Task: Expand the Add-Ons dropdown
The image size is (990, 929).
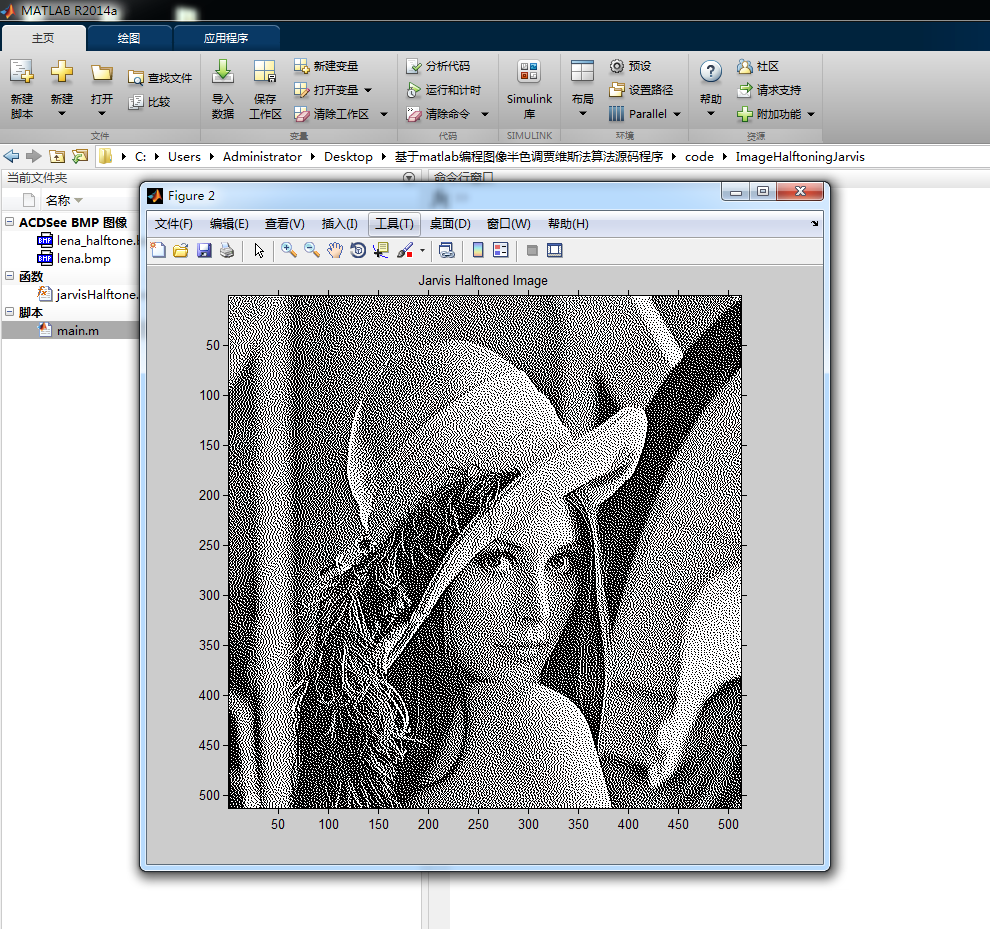Action: click(811, 114)
